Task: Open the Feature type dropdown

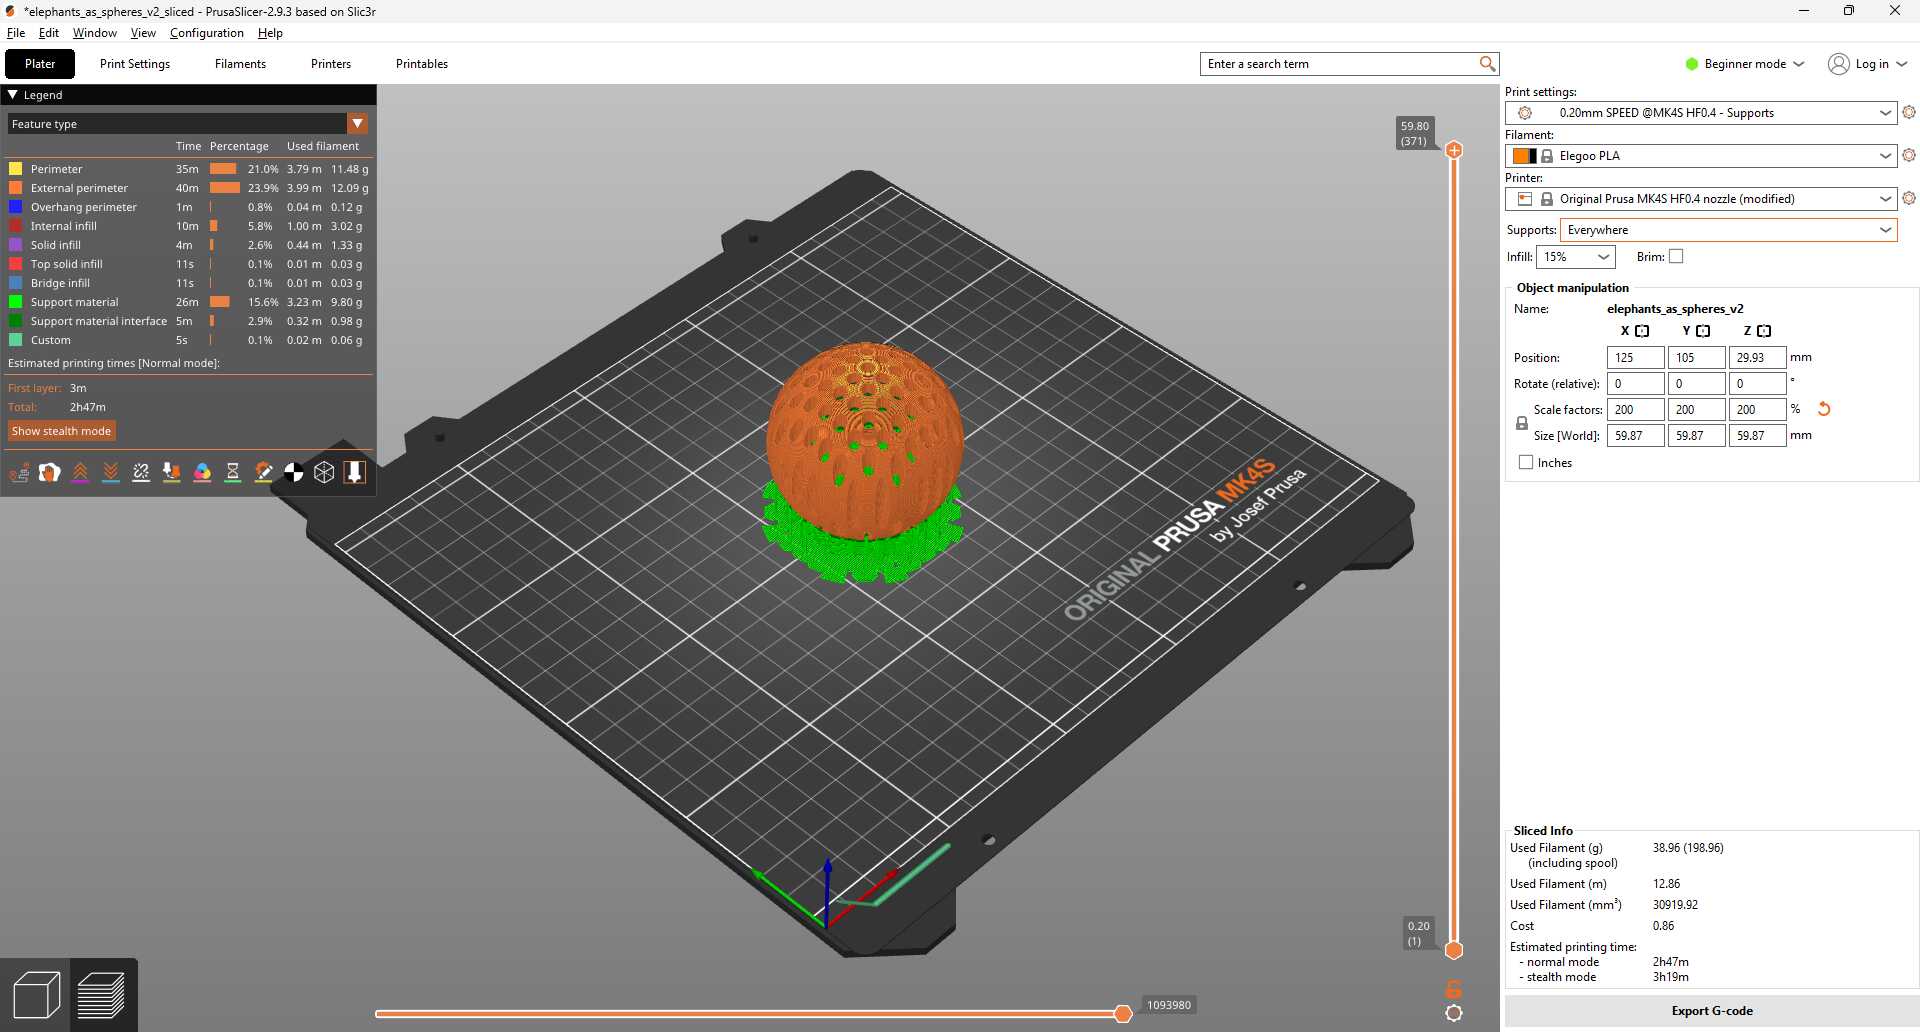Action: coord(357,124)
